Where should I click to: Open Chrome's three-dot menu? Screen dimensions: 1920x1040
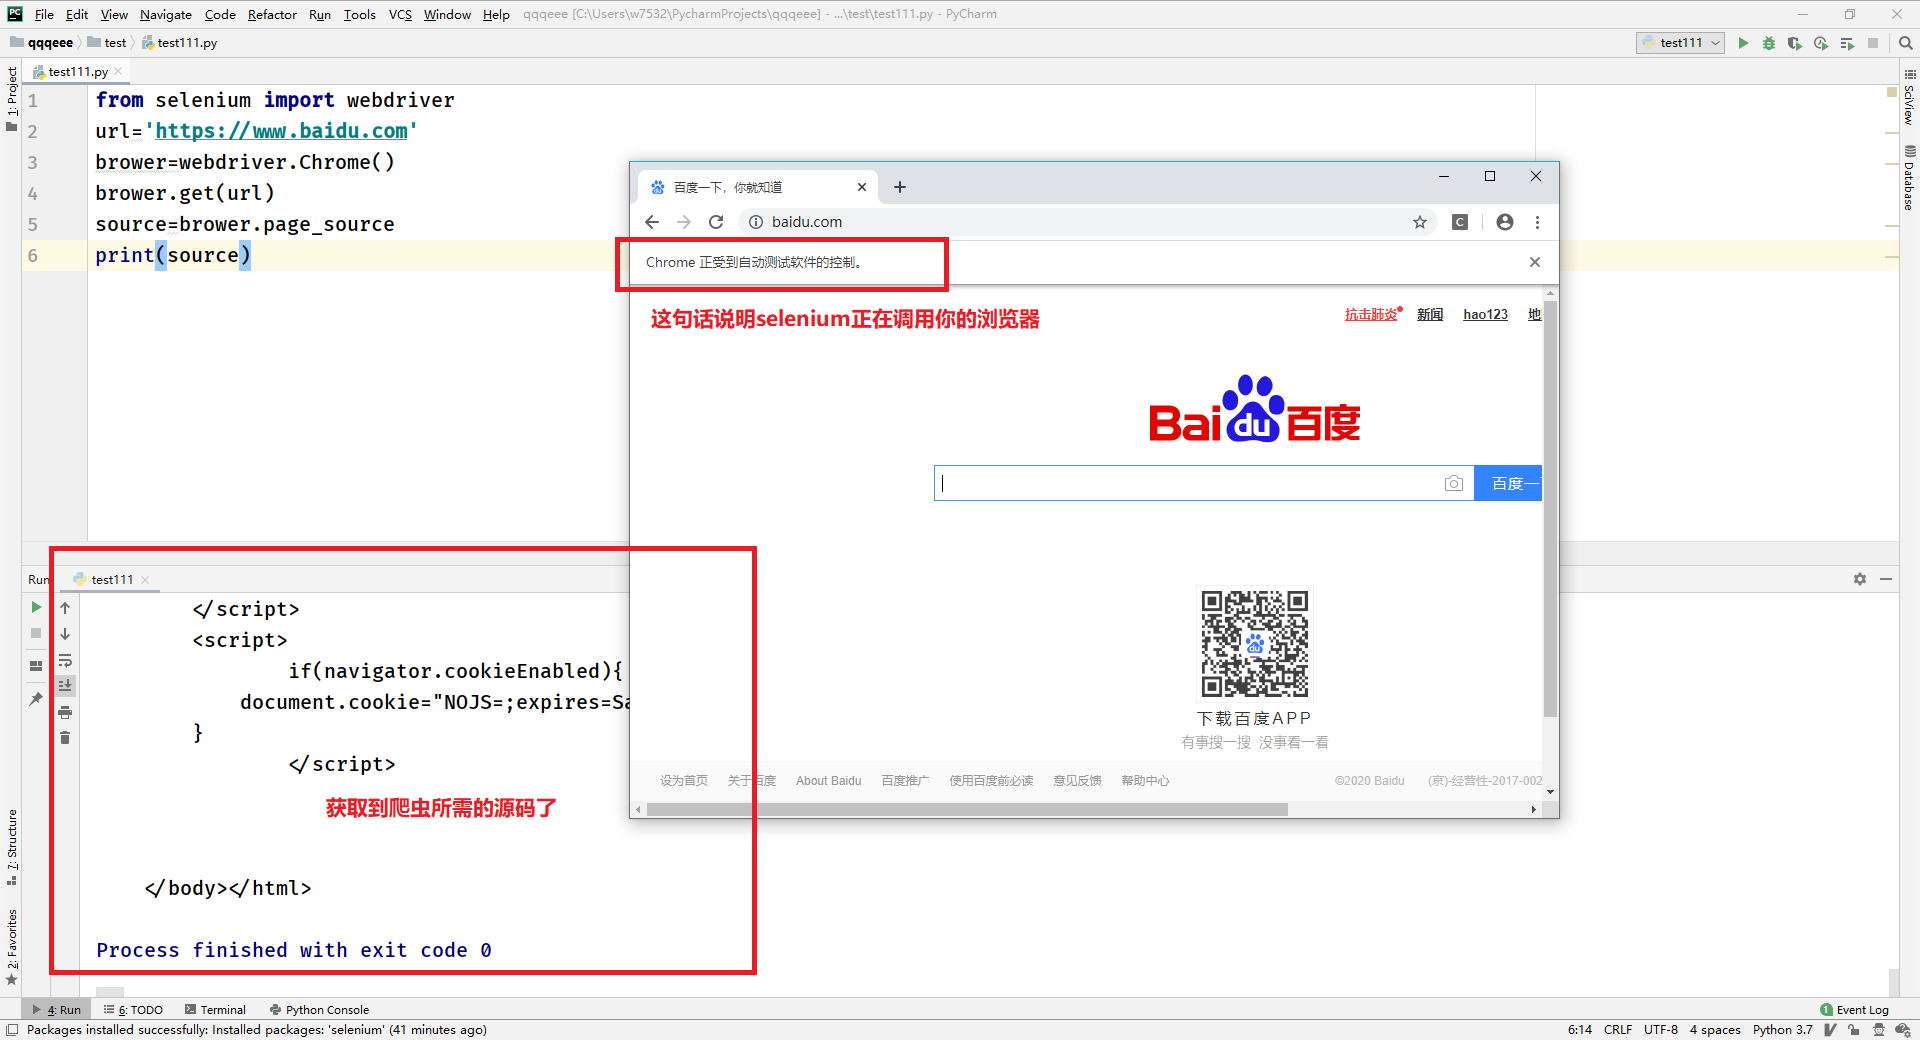click(1538, 222)
